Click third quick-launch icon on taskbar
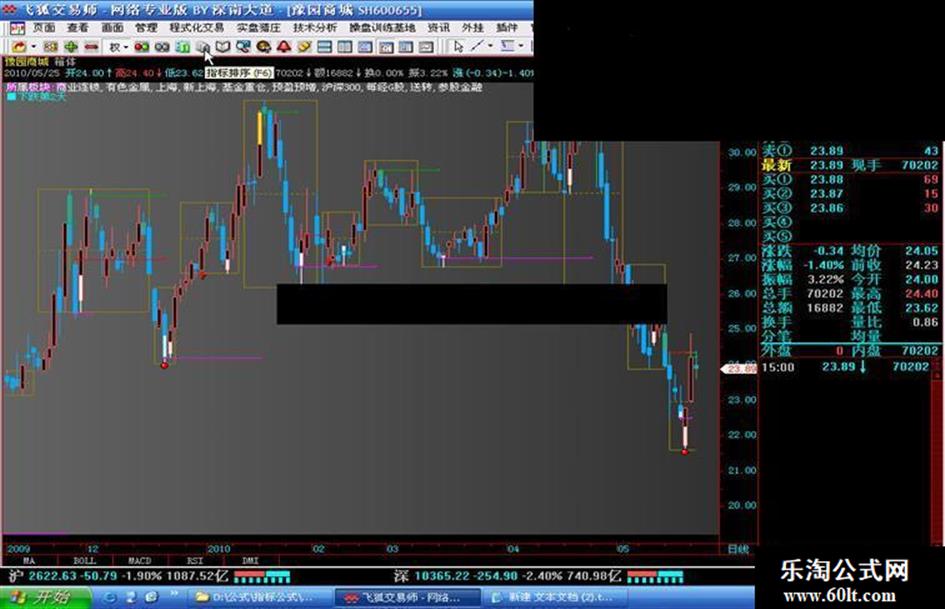This screenshot has width=945, height=609. [151, 597]
